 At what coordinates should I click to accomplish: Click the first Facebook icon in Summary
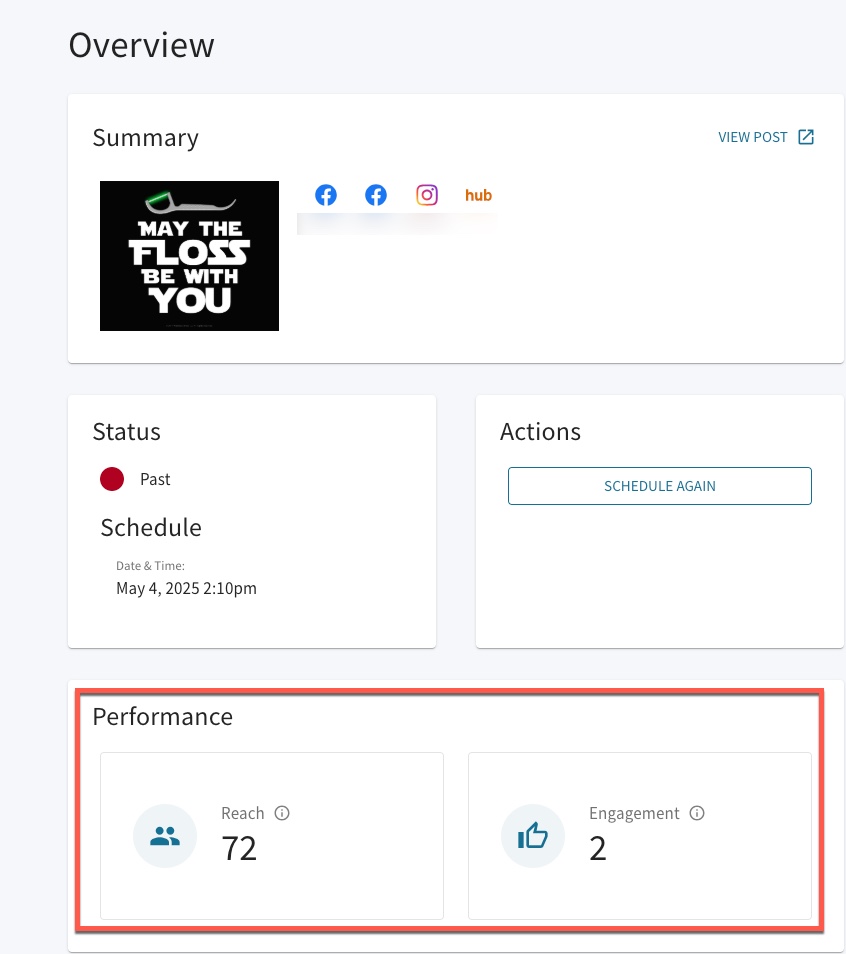click(x=326, y=195)
